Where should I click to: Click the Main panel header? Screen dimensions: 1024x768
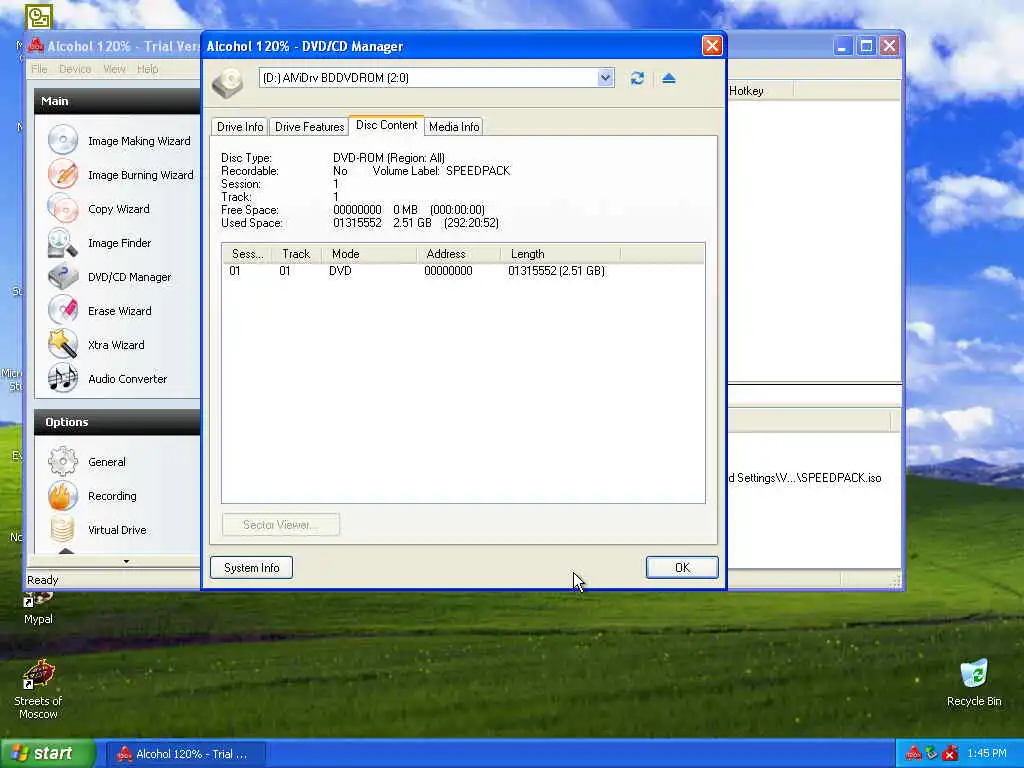click(117, 101)
